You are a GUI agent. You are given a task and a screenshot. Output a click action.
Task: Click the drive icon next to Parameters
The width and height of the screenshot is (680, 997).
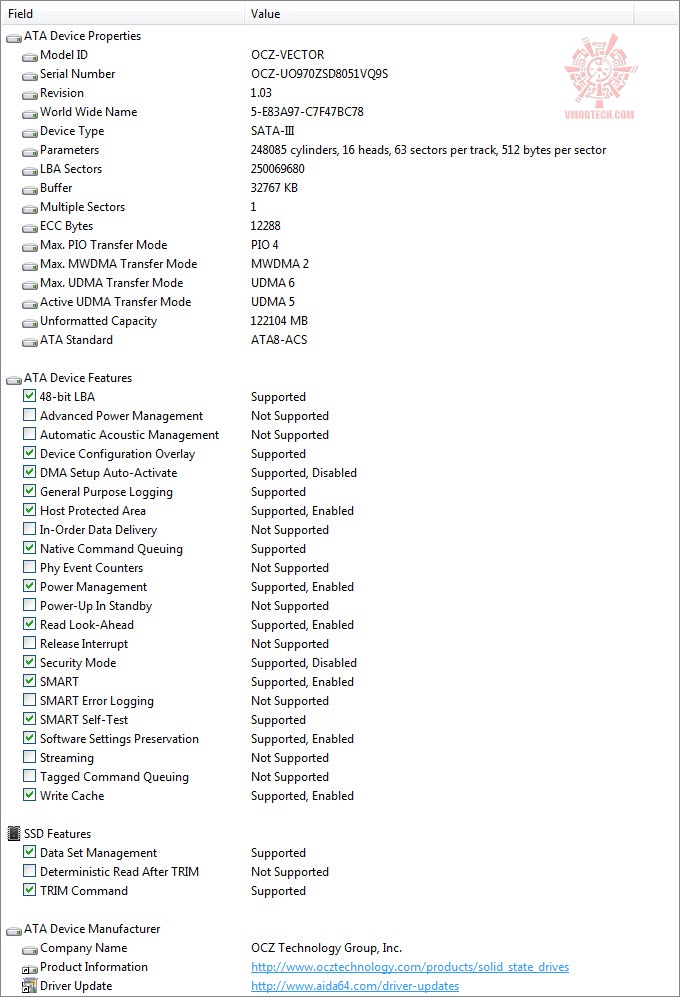tap(30, 153)
